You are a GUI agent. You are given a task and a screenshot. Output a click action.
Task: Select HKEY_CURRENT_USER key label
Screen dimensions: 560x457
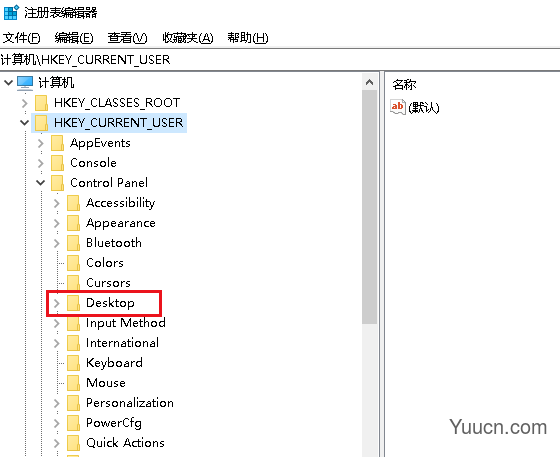[119, 123]
